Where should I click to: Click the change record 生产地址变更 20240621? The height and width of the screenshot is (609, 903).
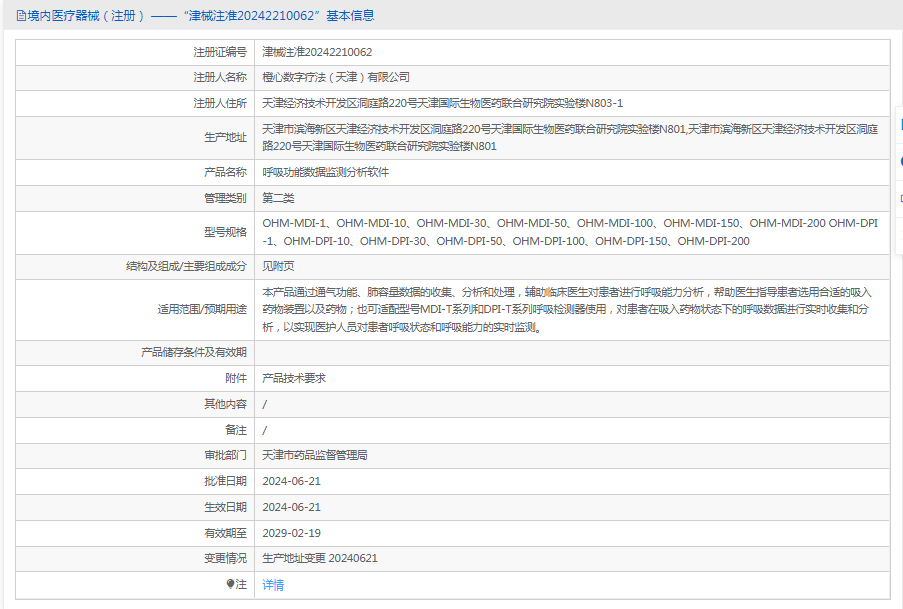(320, 559)
